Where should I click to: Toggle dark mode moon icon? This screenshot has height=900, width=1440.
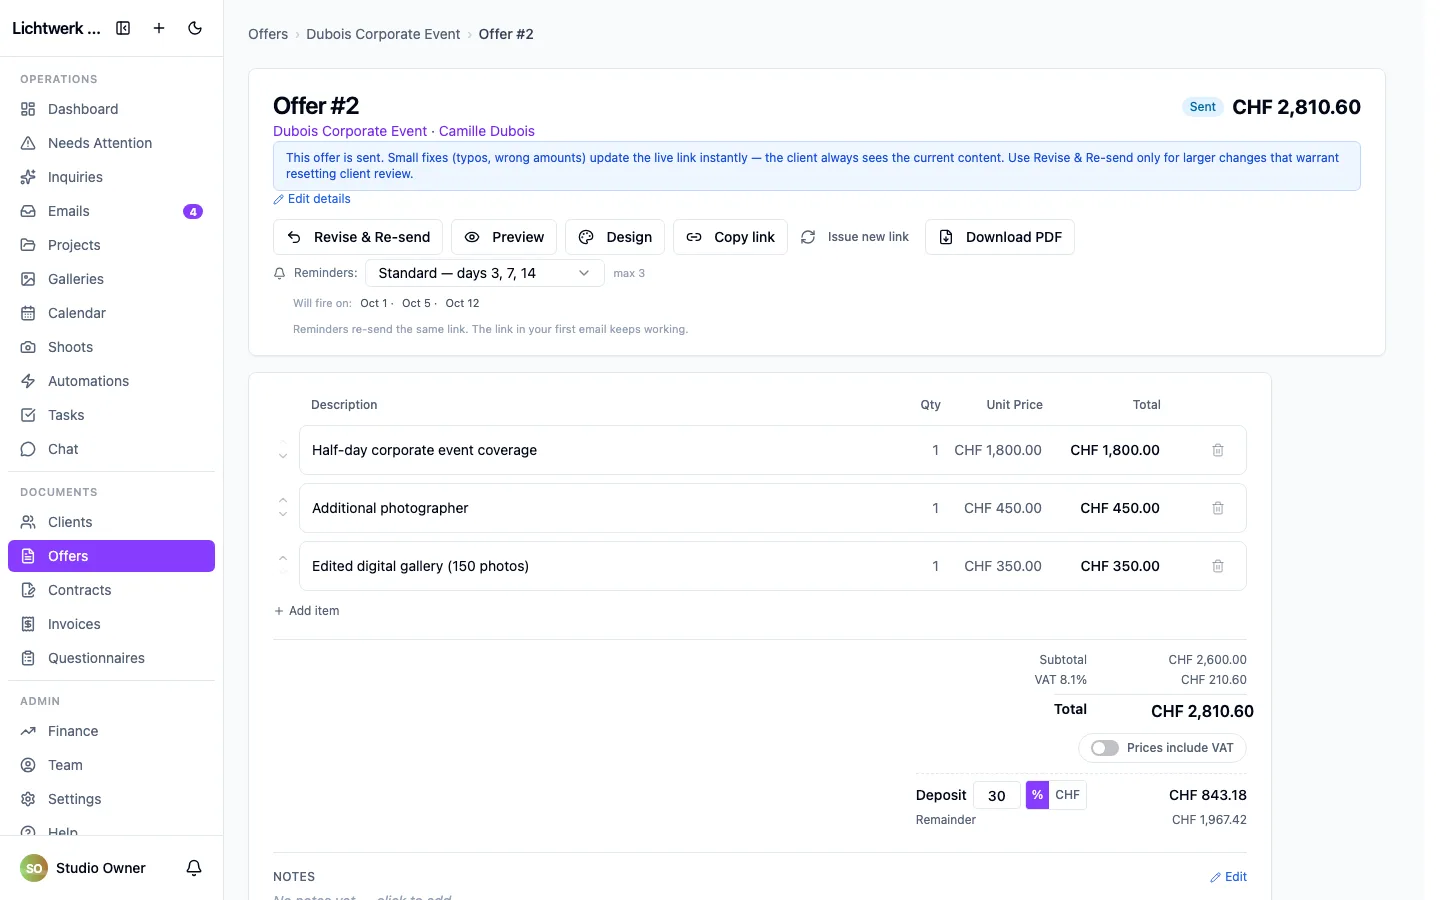pos(195,28)
